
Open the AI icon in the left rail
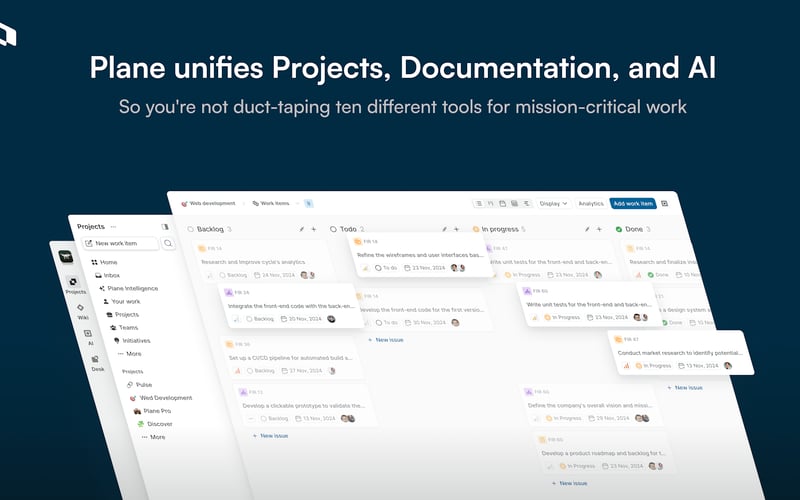88,333
